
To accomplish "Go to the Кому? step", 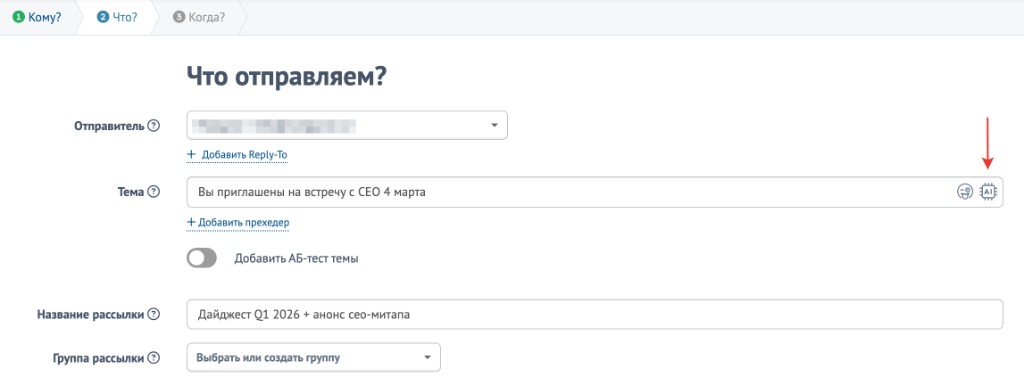I will [37, 17].
